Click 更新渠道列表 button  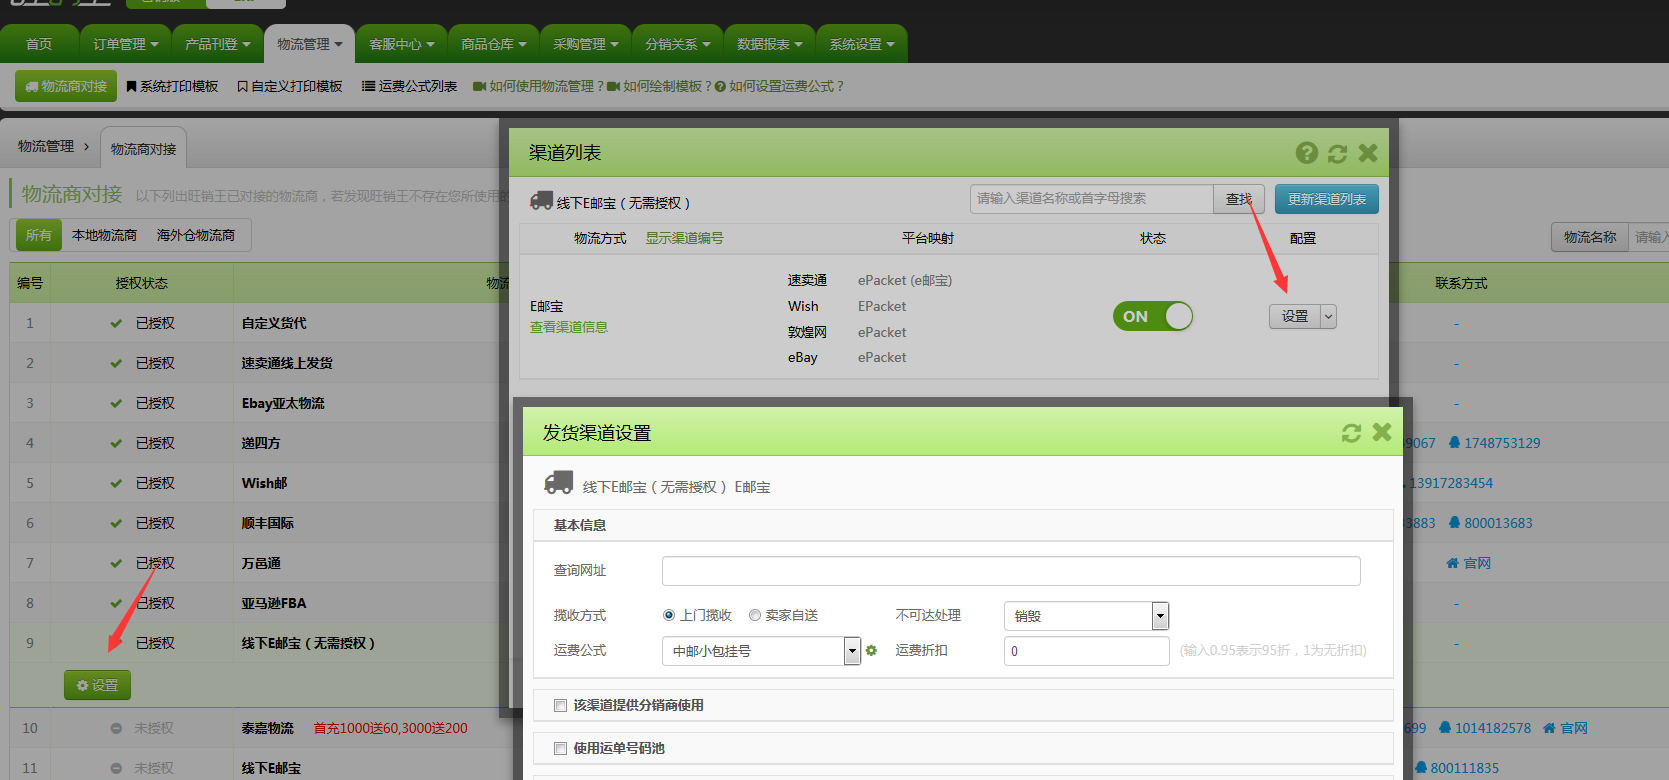[x=1327, y=199]
